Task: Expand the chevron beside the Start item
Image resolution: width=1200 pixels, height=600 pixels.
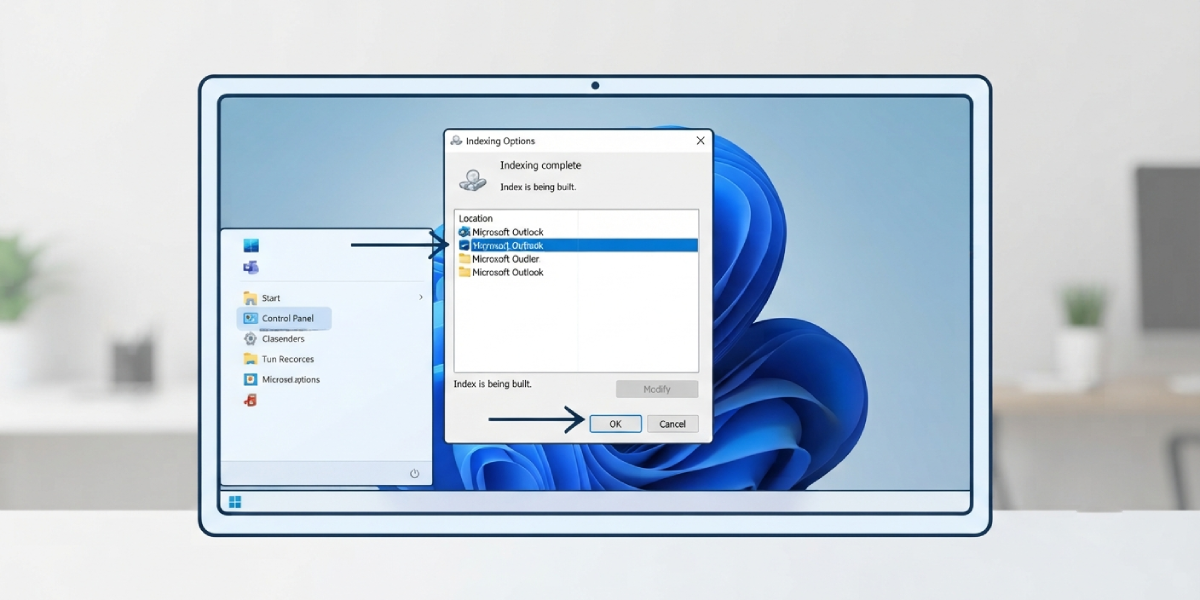Action: point(421,298)
